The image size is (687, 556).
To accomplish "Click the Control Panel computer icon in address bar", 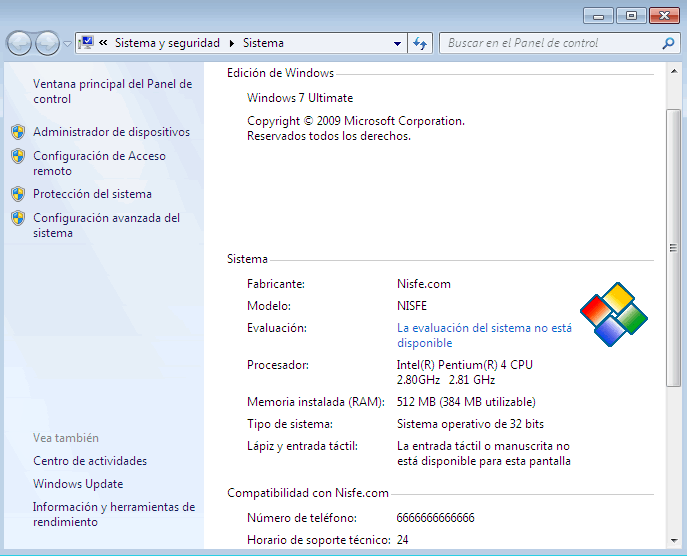I will coord(86,43).
